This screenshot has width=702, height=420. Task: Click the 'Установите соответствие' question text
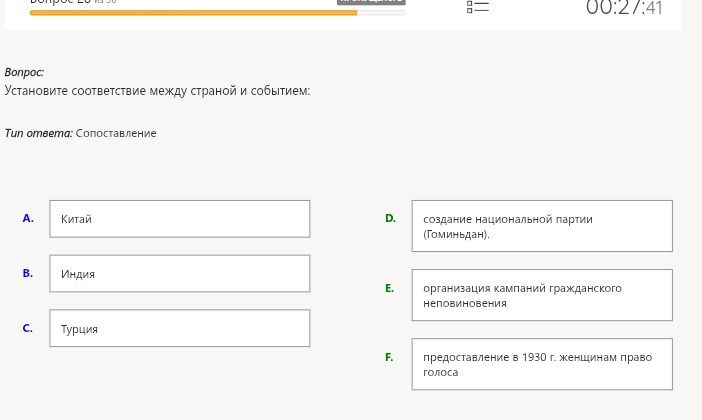click(x=157, y=91)
